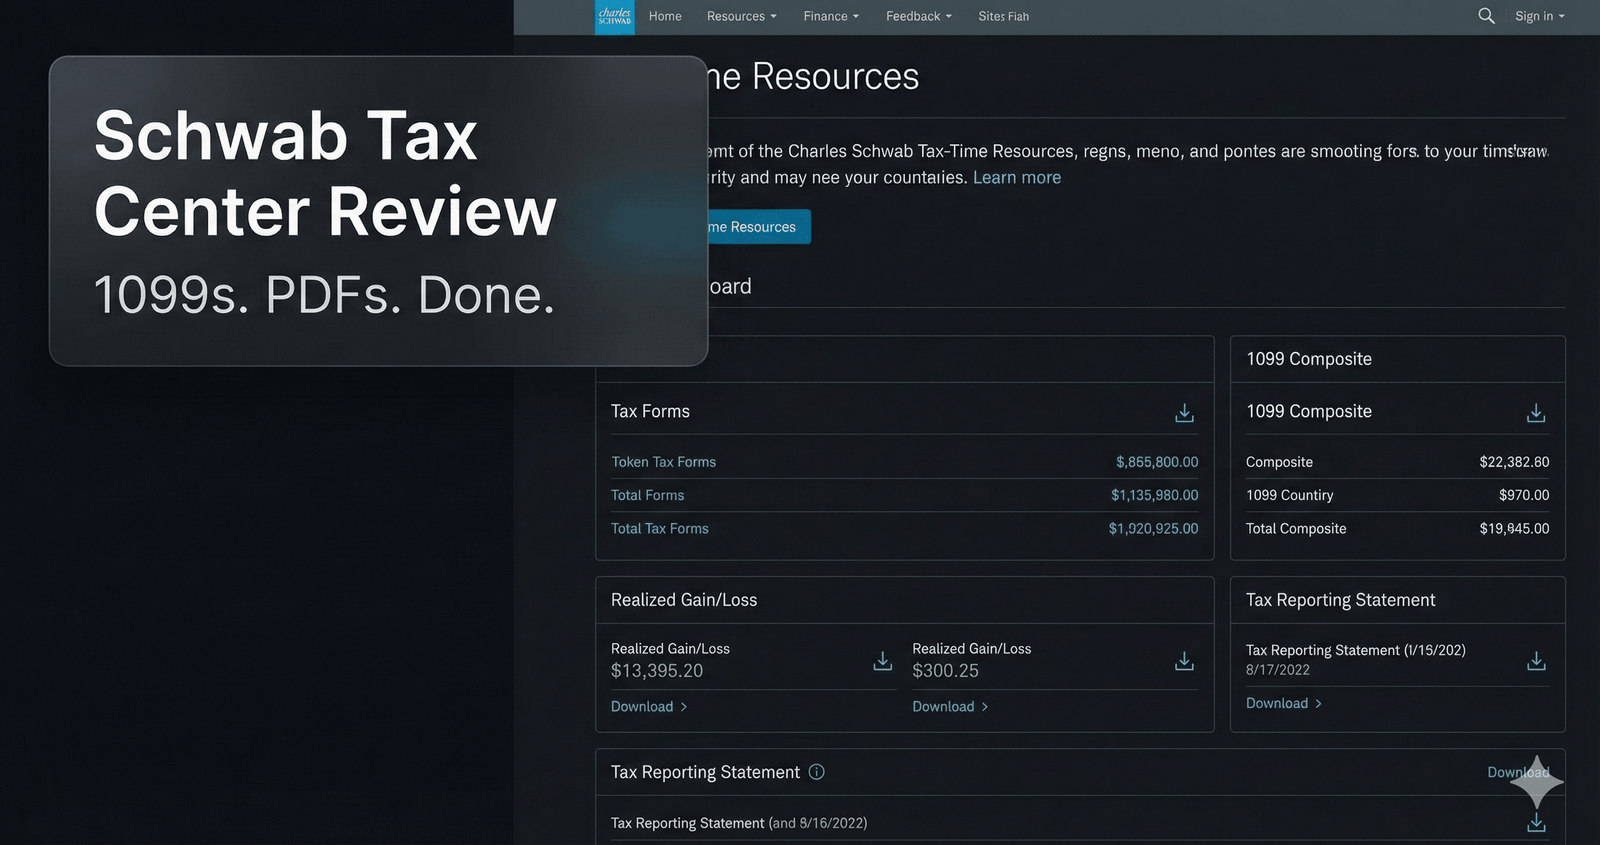
Task: Select the $1,920,925.00 amount
Action: point(1153,528)
